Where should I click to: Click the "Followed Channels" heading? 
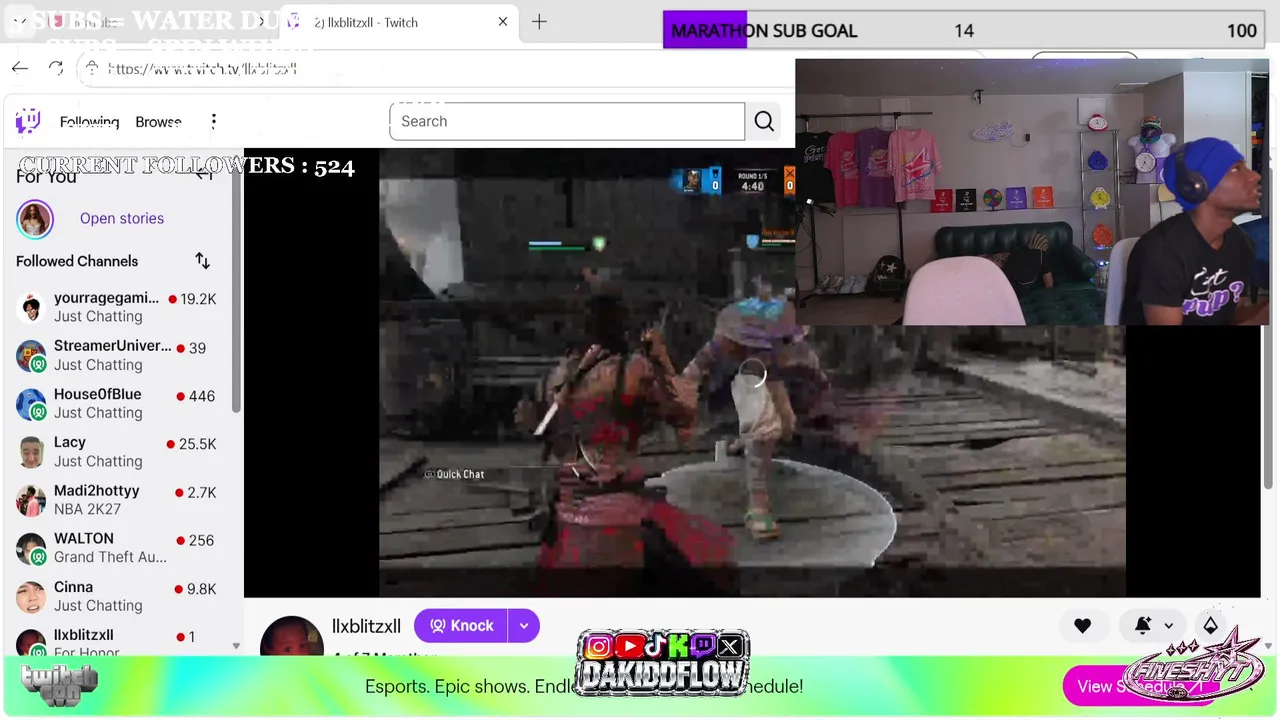click(x=77, y=261)
